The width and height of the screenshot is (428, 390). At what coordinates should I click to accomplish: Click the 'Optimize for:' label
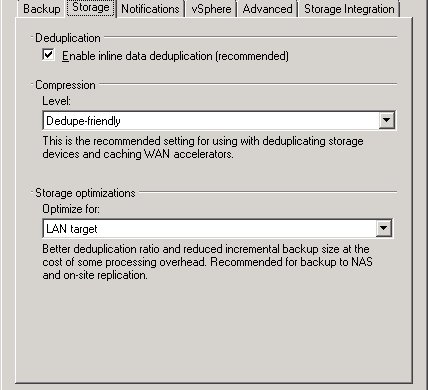pyautogui.click(x=71, y=209)
